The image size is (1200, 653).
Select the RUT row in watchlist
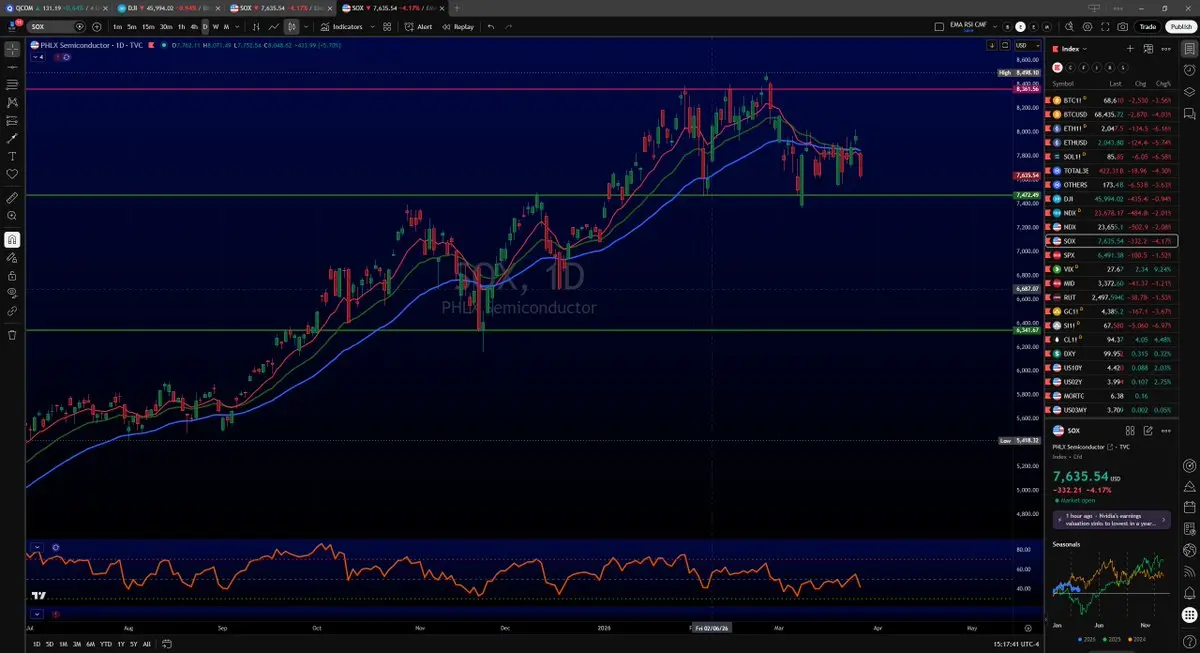[x=1111, y=297]
